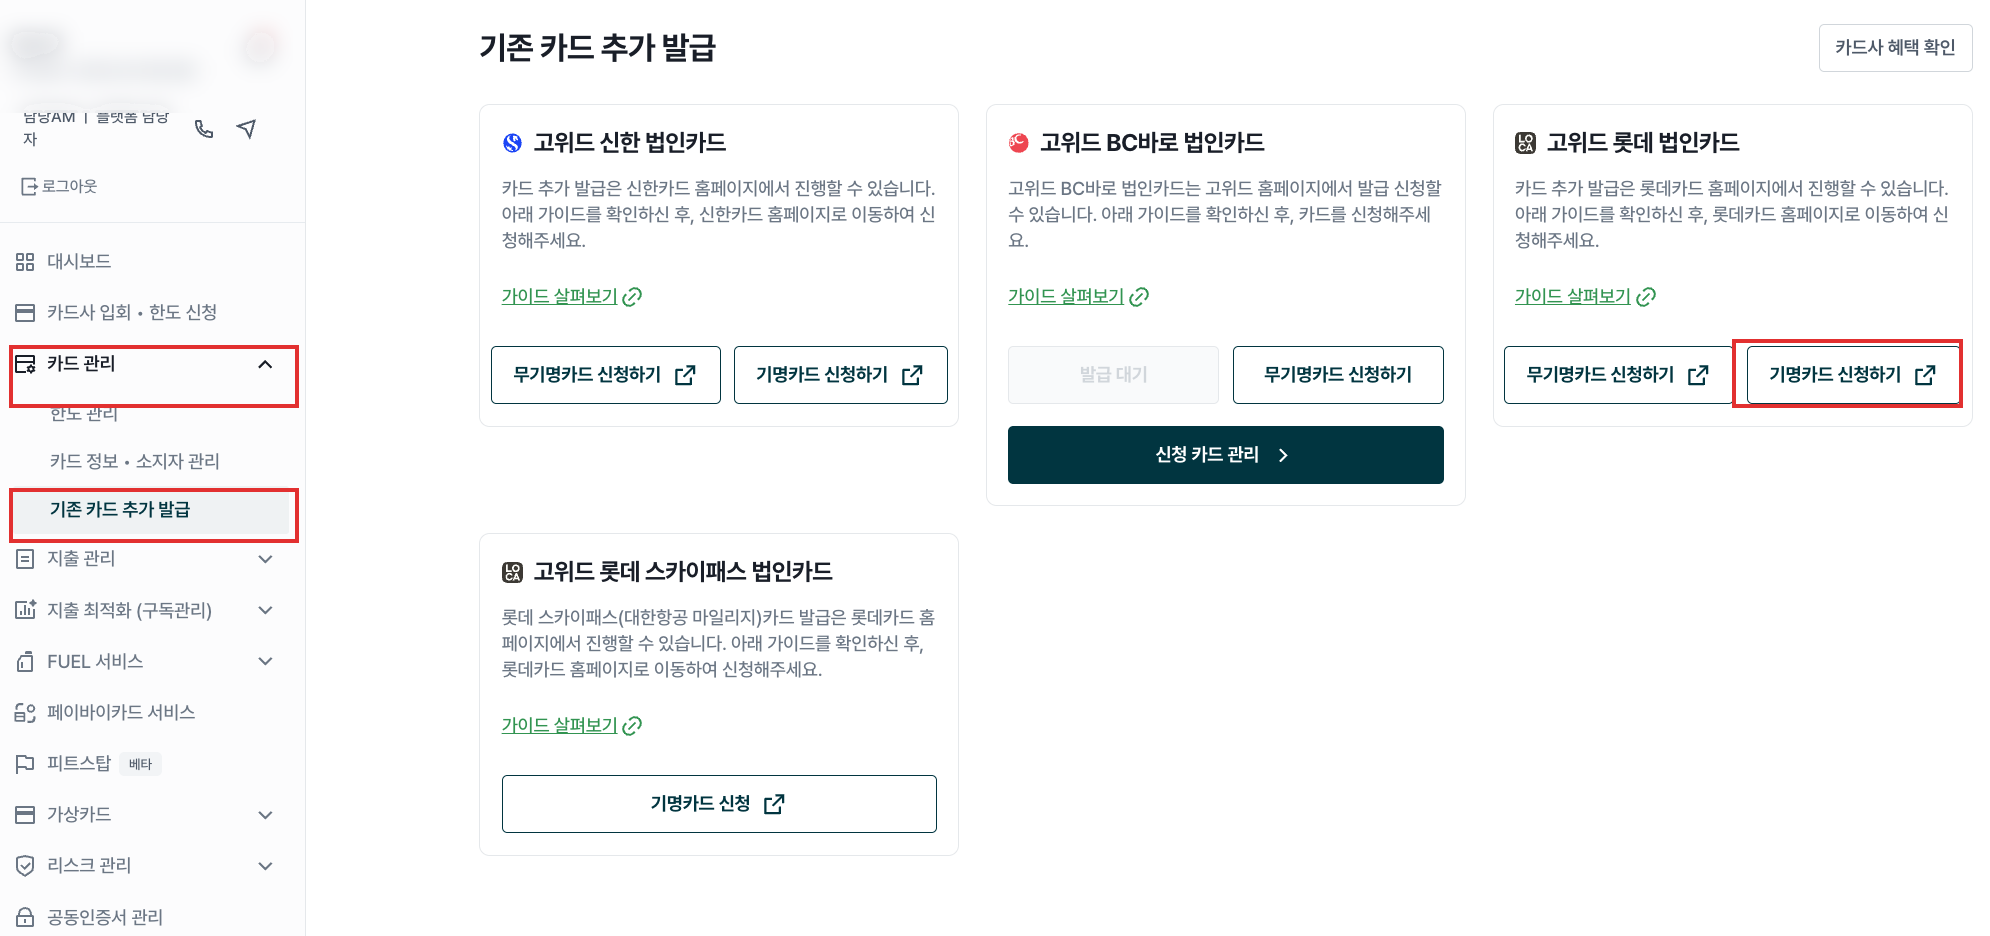Expand the 가상카드 section chevron
Image resolution: width=1990 pixels, height=936 pixels.
265,815
